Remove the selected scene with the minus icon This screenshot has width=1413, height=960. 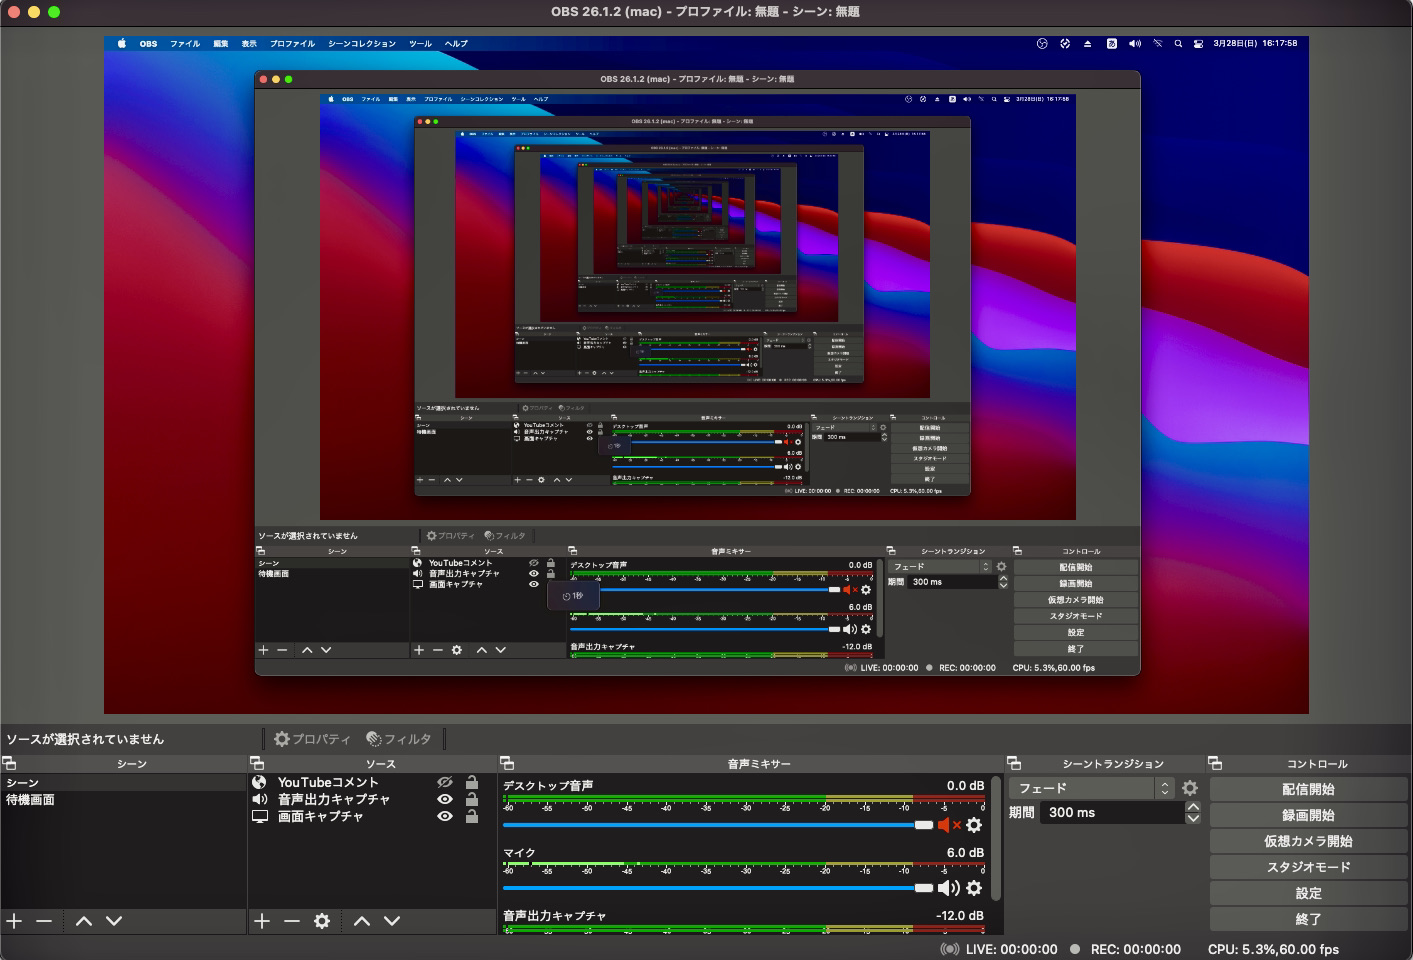point(44,921)
